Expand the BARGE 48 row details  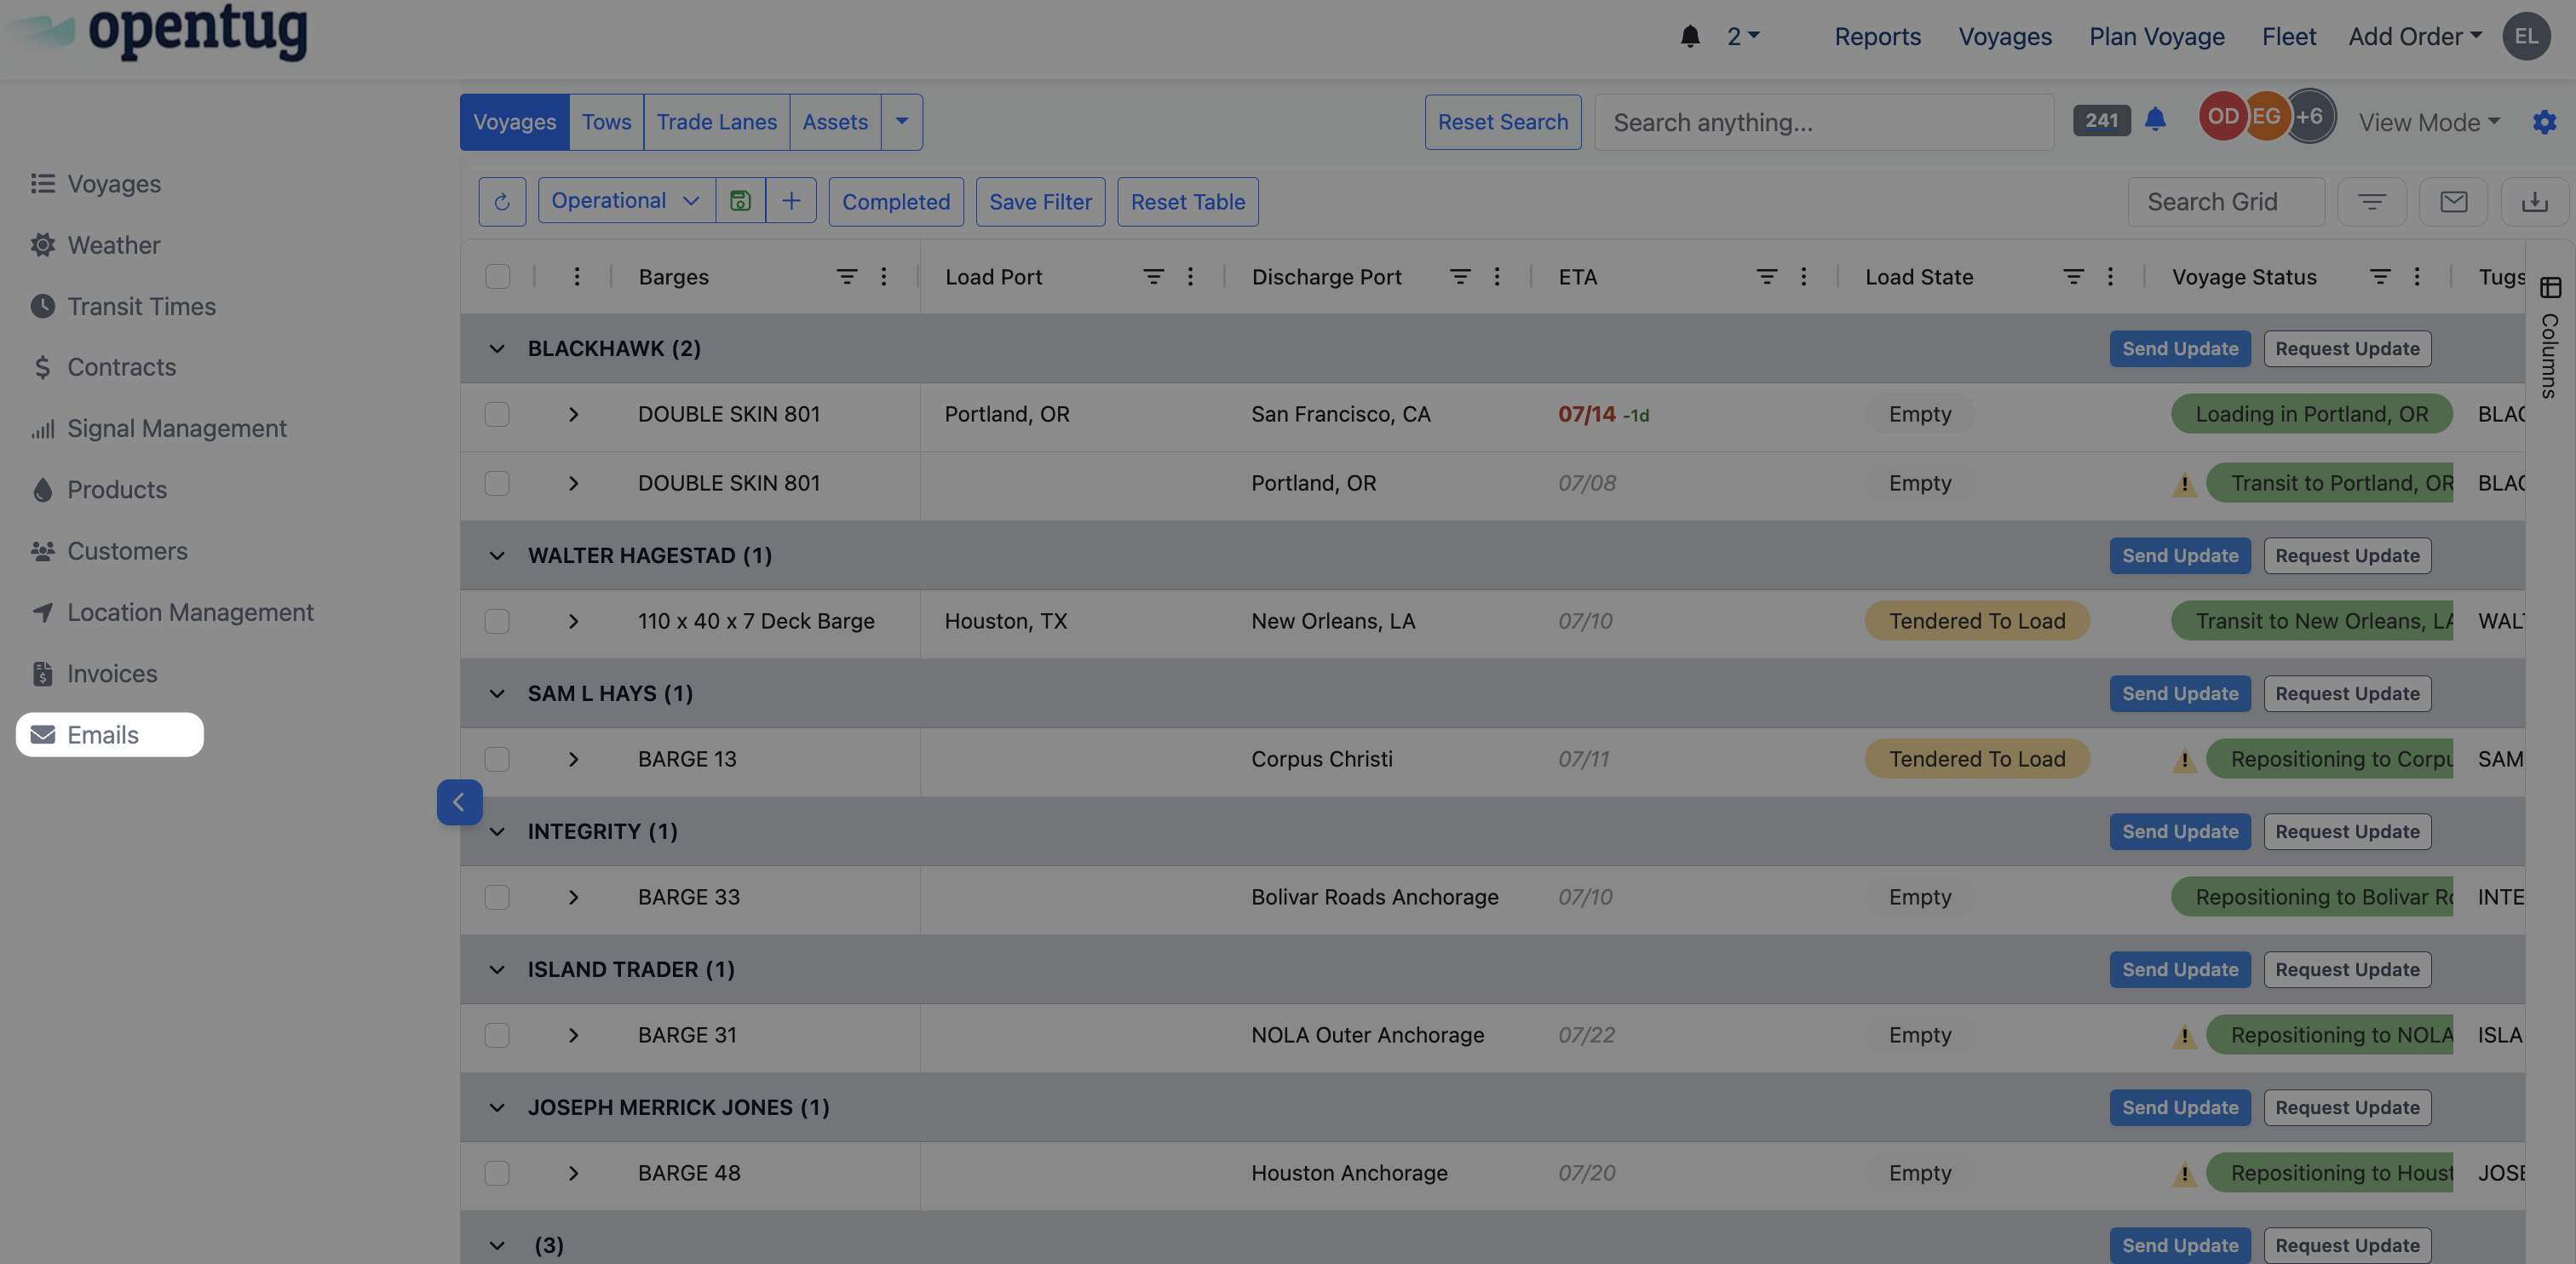pos(573,1173)
